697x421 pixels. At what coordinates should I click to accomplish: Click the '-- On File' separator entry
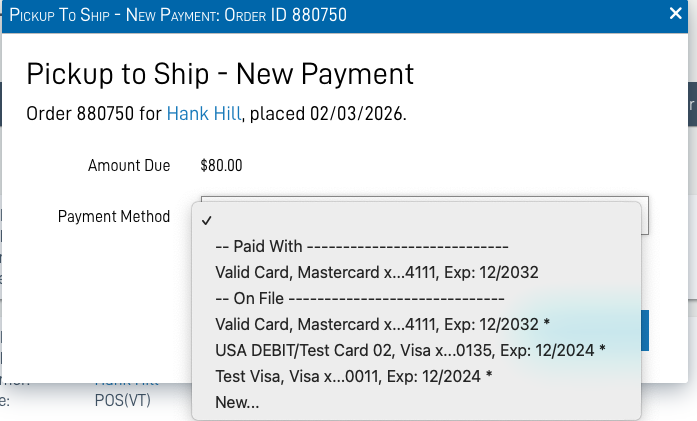(360, 298)
